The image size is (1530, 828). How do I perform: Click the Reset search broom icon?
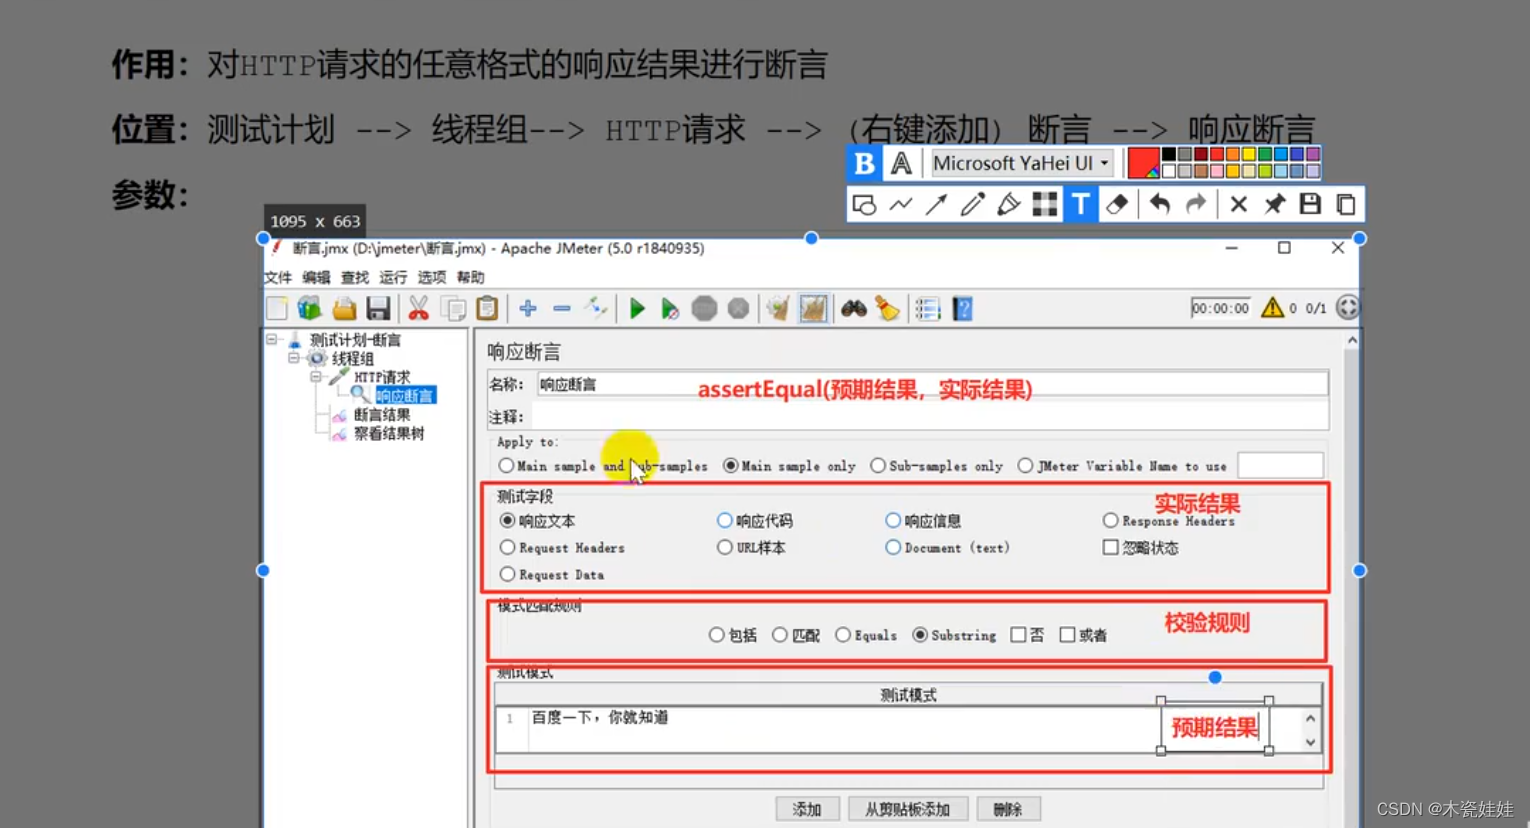(x=887, y=309)
